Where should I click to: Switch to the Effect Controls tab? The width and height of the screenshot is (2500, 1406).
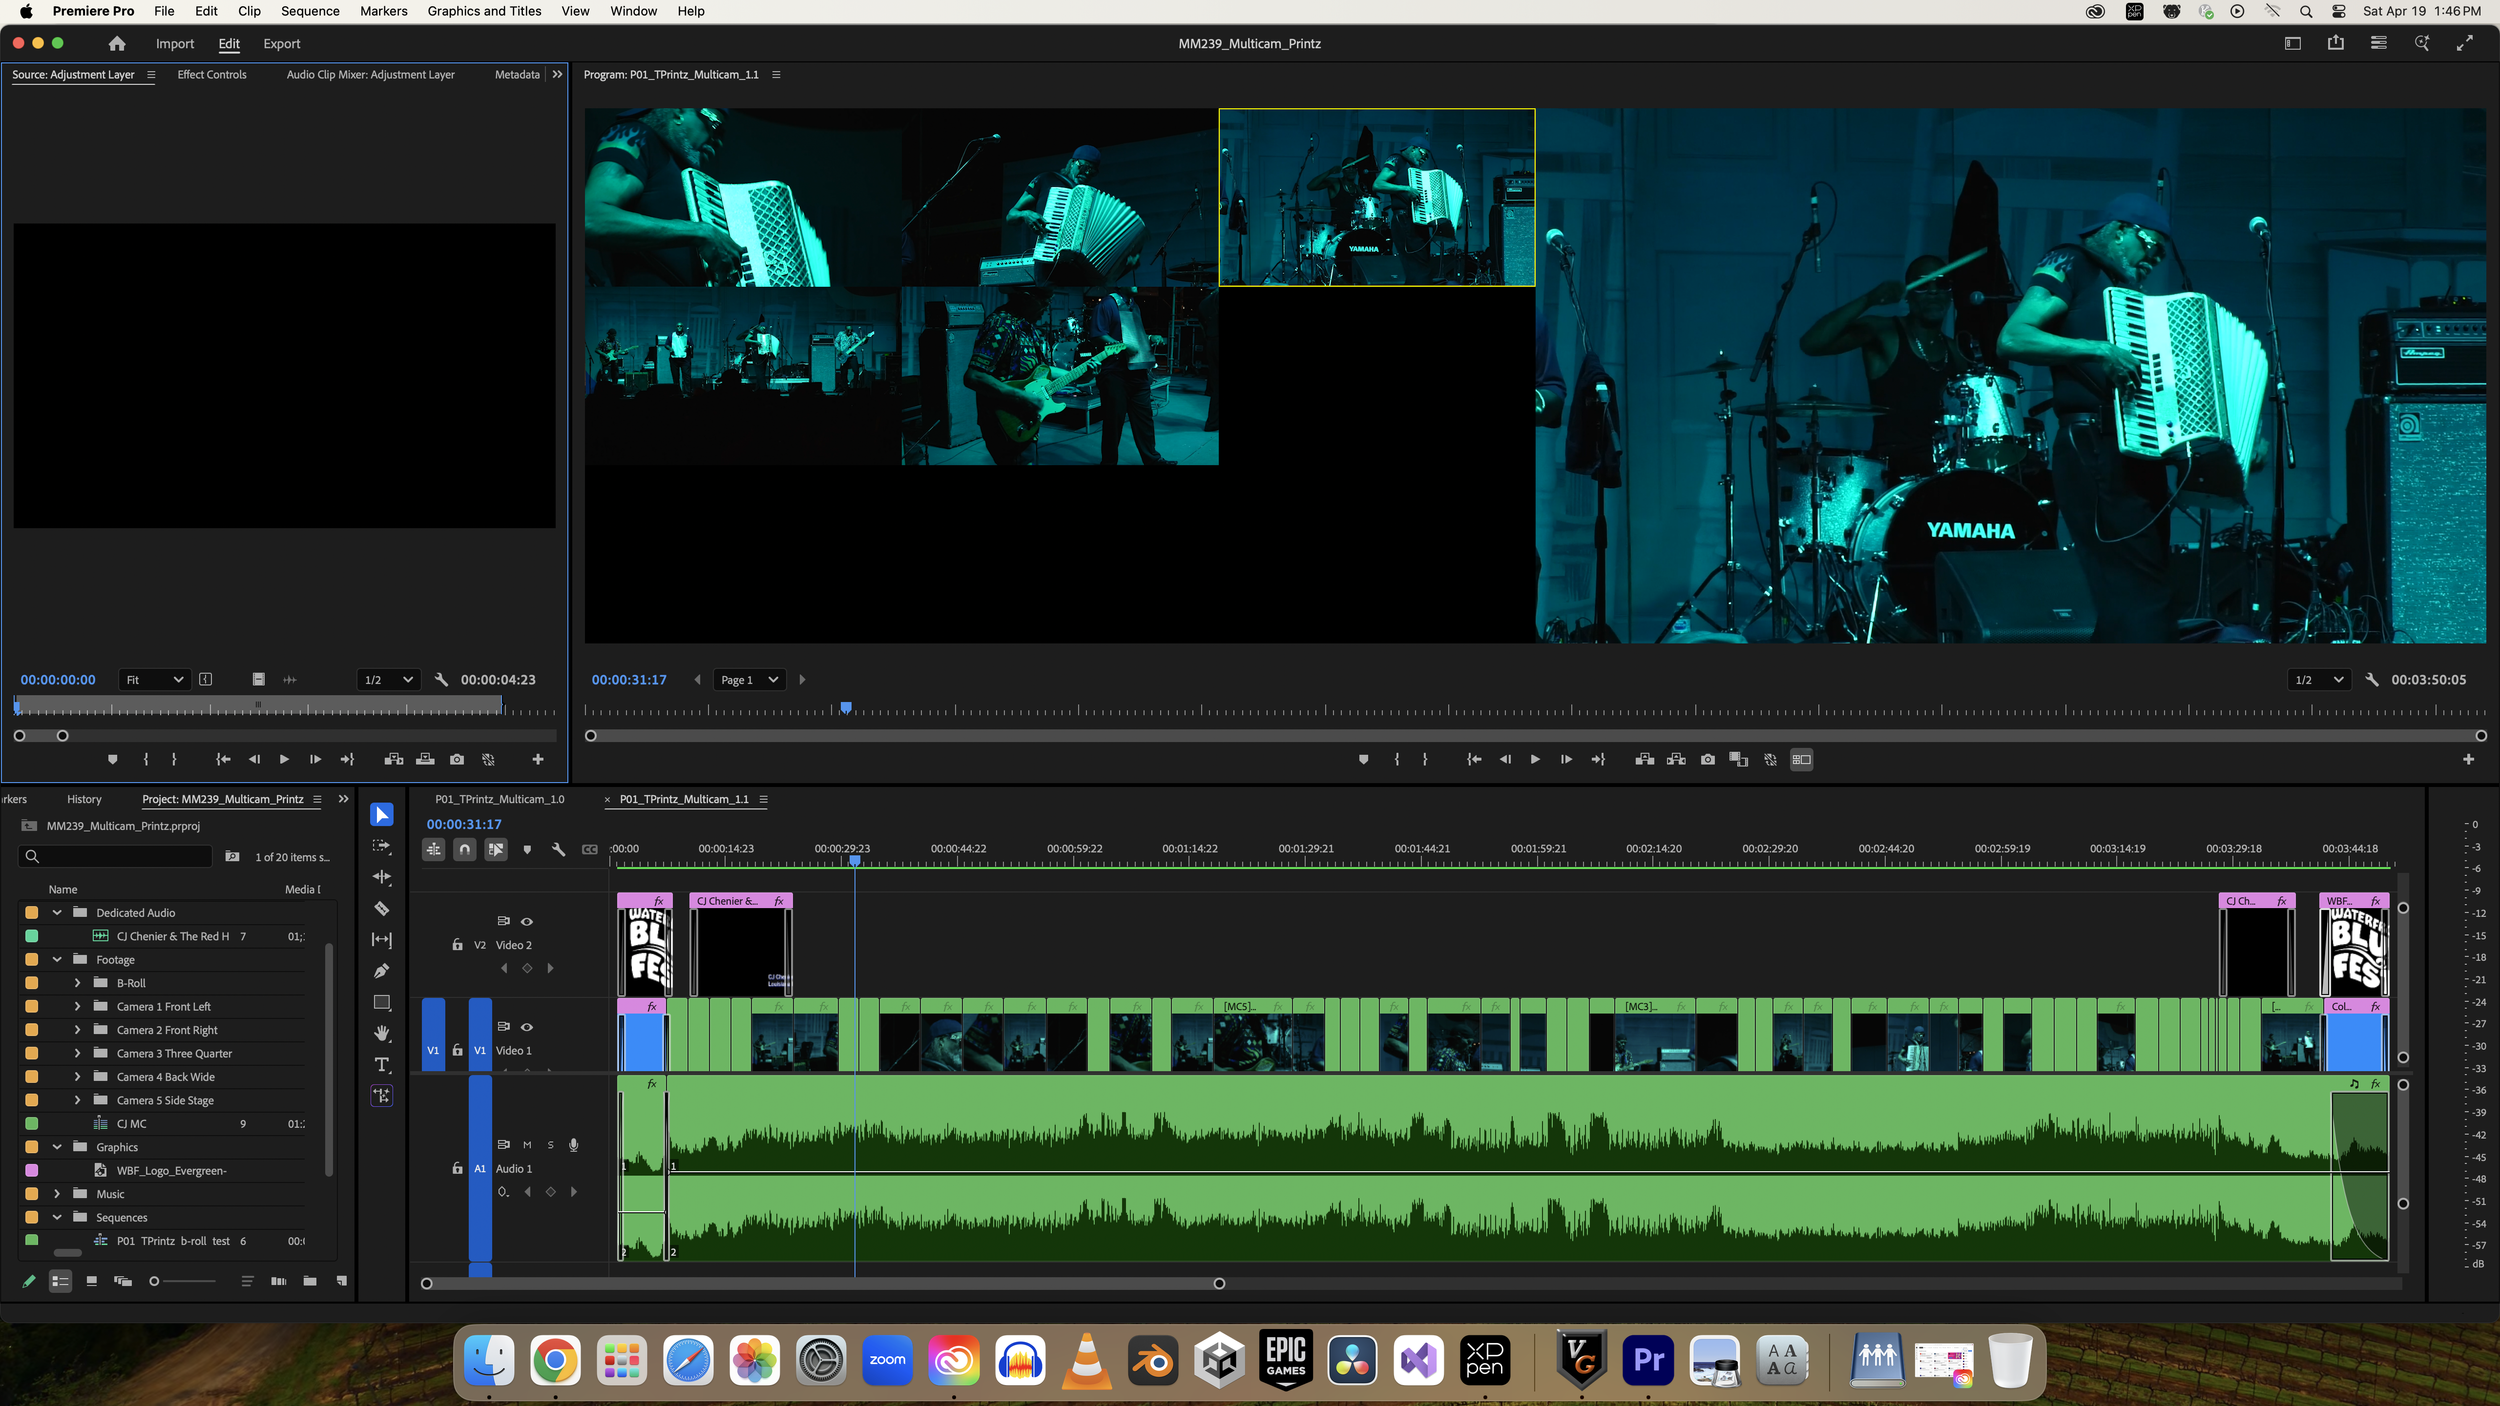[211, 75]
